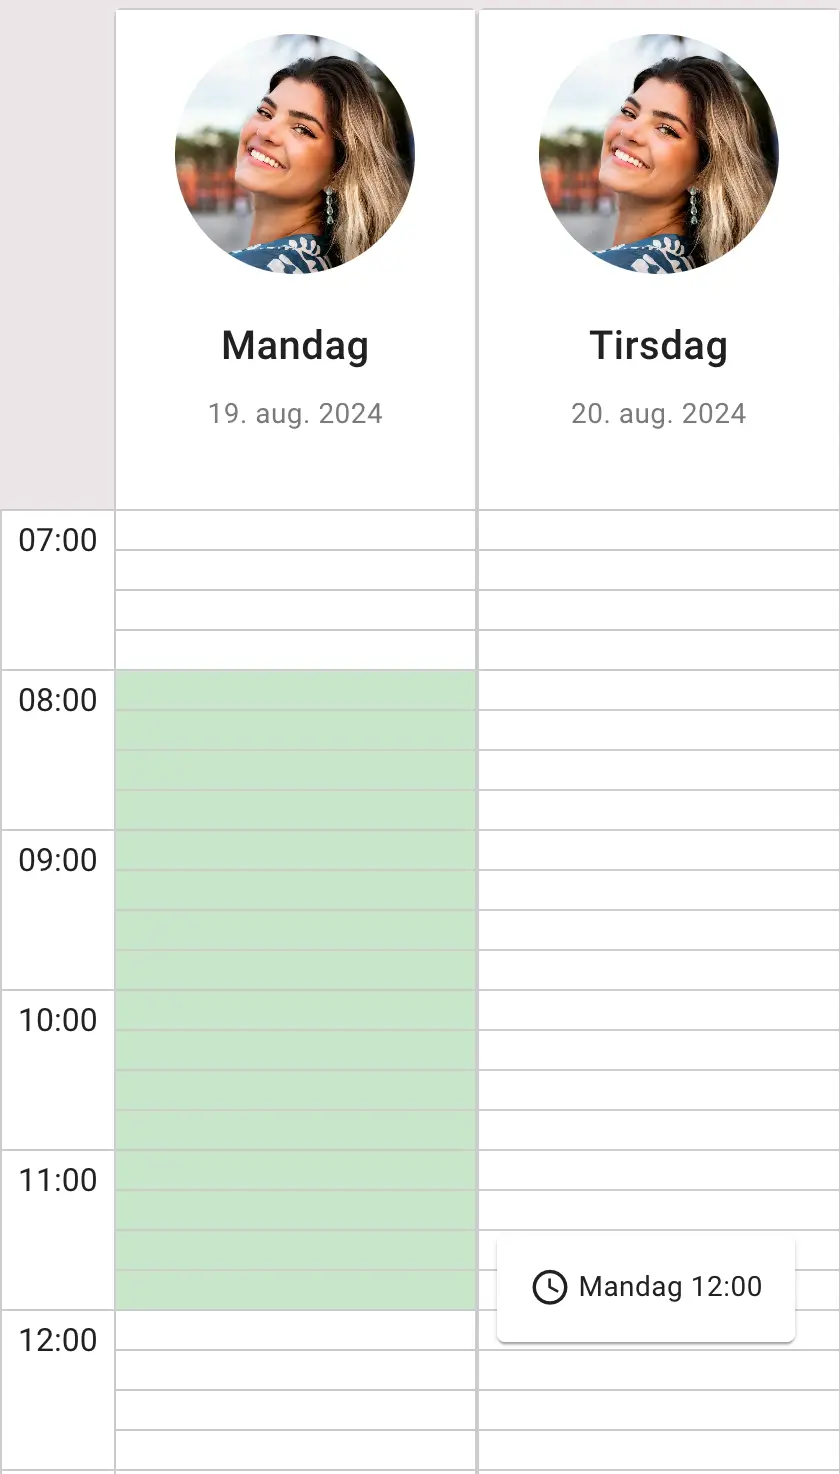Click the green available block on Mandag
The height and width of the screenshot is (1474, 840).
click(295, 990)
